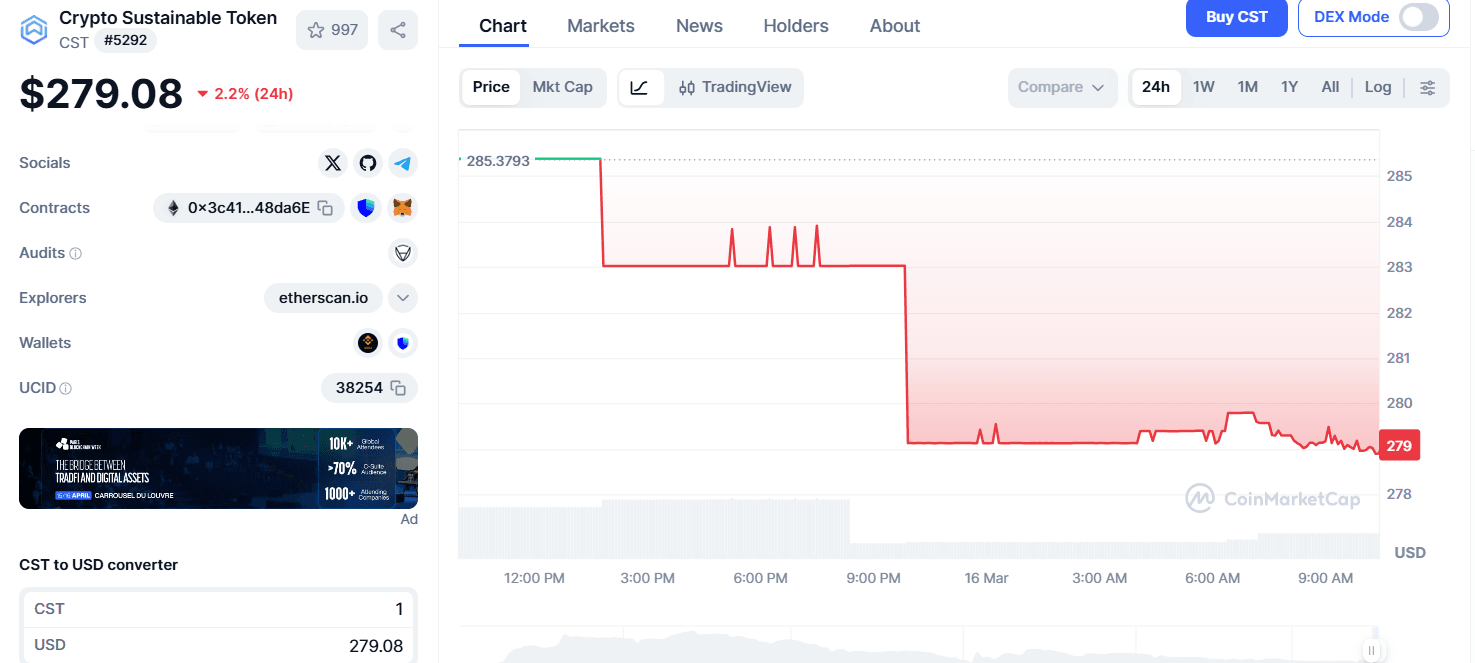
Task: Switch to the Markets tab
Action: point(600,25)
